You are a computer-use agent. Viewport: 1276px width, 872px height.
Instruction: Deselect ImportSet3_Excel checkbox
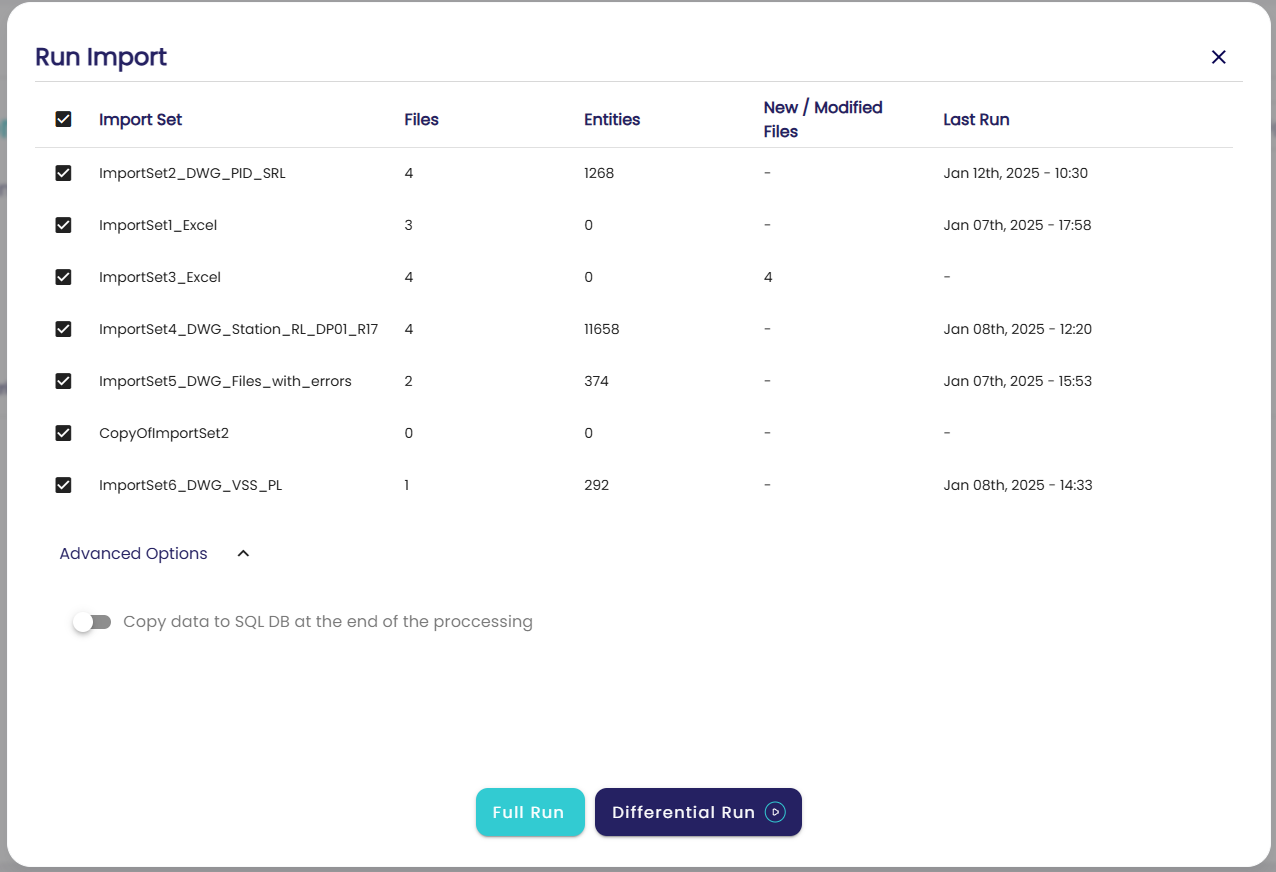[x=63, y=277]
